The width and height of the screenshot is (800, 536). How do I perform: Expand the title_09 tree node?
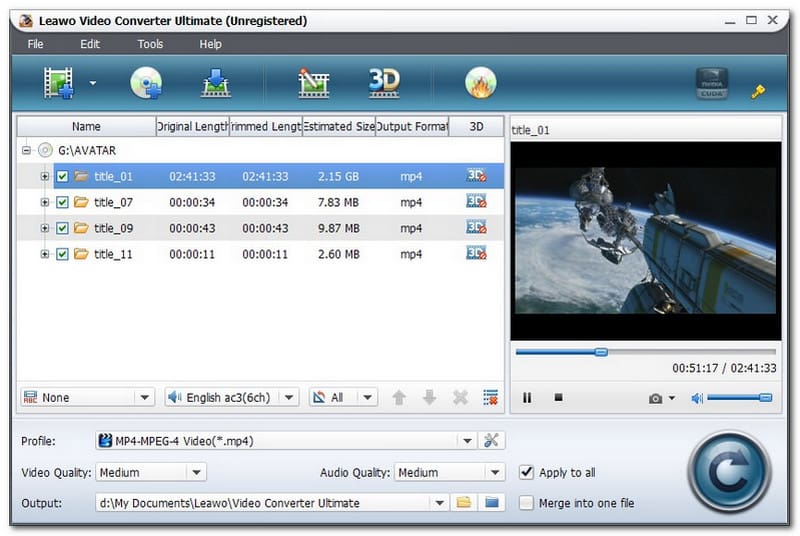point(44,228)
